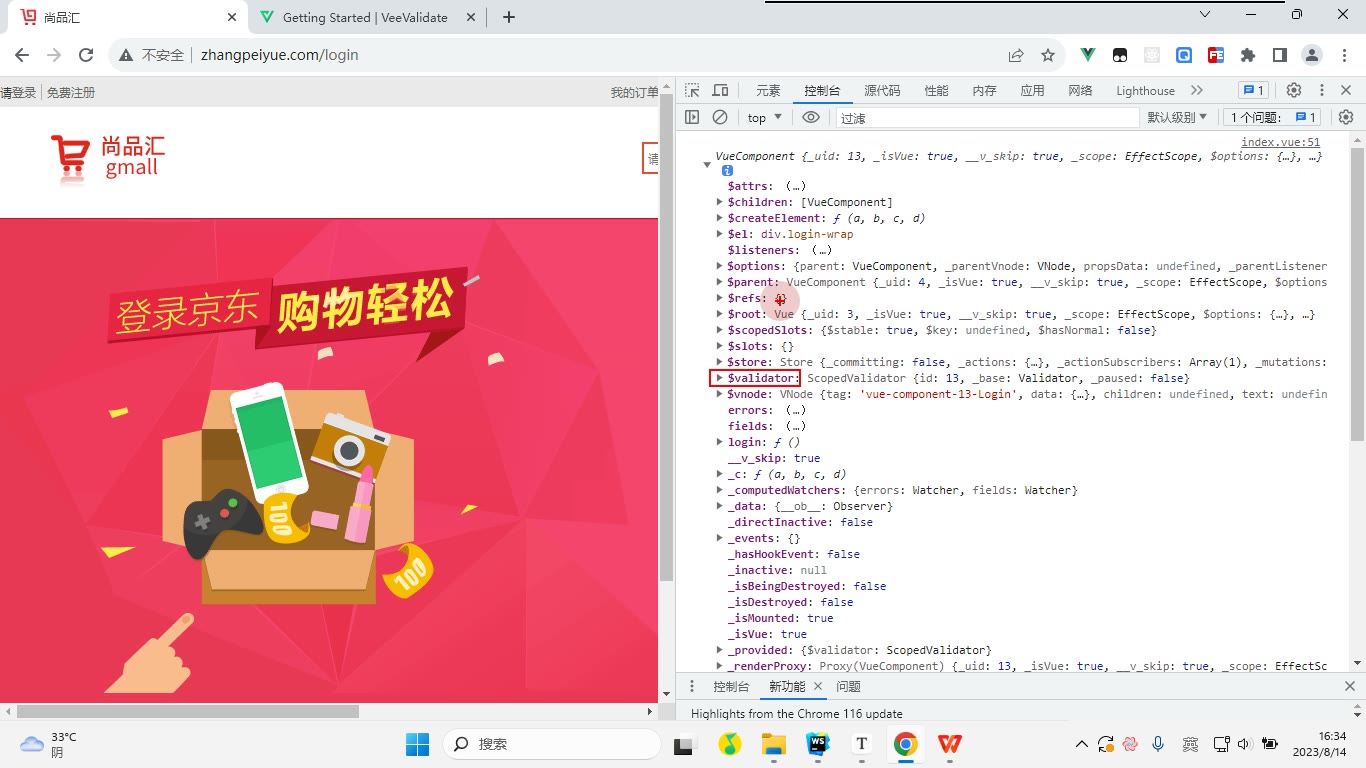Close the 新功能 drawer tab
This screenshot has height=768, width=1366.
tap(817, 686)
